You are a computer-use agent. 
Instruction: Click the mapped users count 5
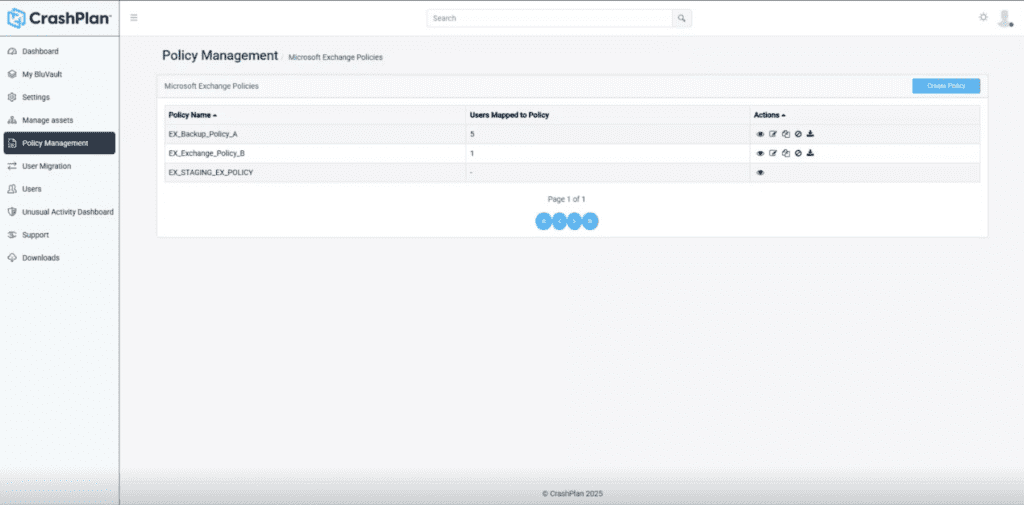click(472, 134)
